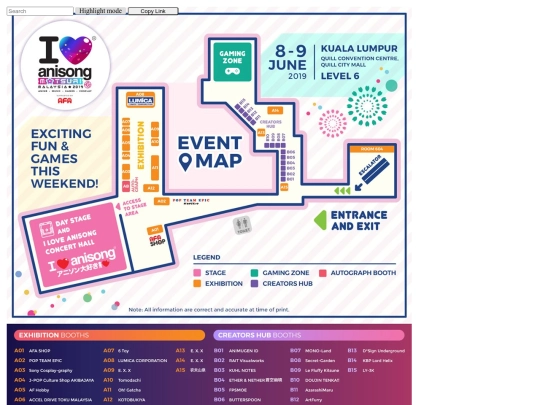
Task: Select booth A09 on the map
Action: coord(155,129)
